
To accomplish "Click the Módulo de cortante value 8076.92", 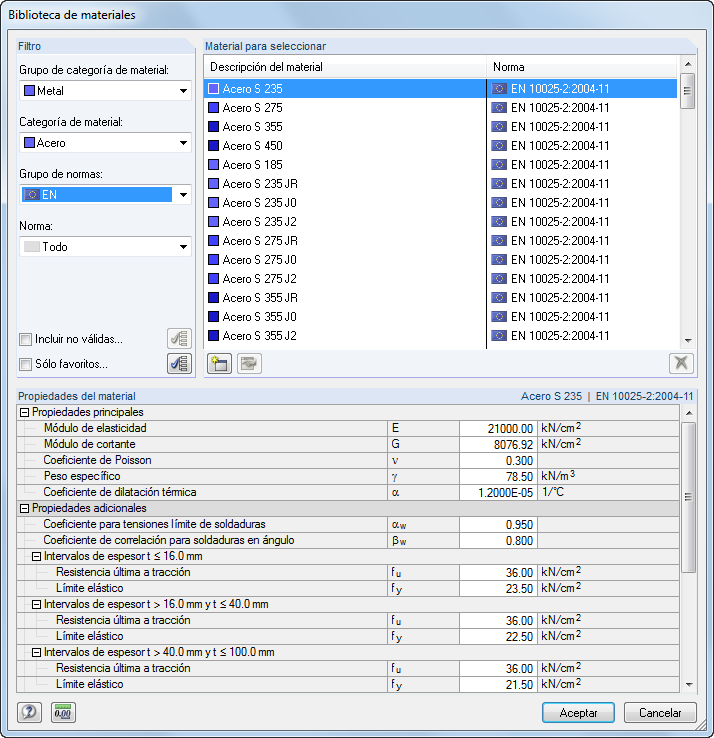I will [x=498, y=444].
